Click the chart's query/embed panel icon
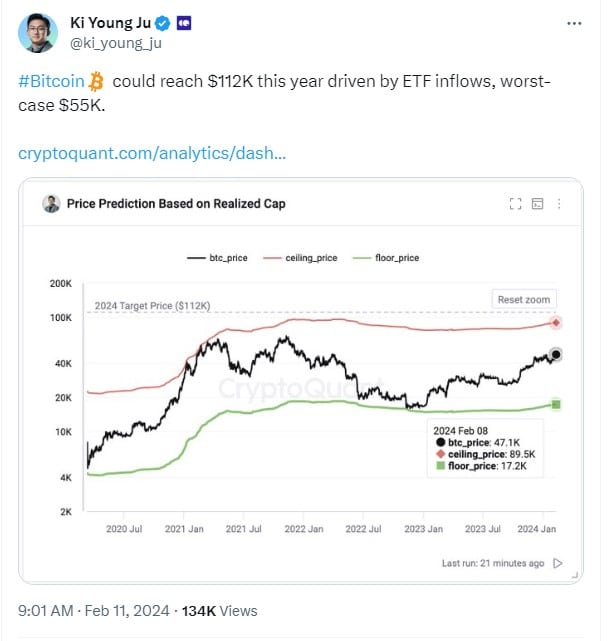Image resolution: width=610 pixels, height=641 pixels. point(538,204)
